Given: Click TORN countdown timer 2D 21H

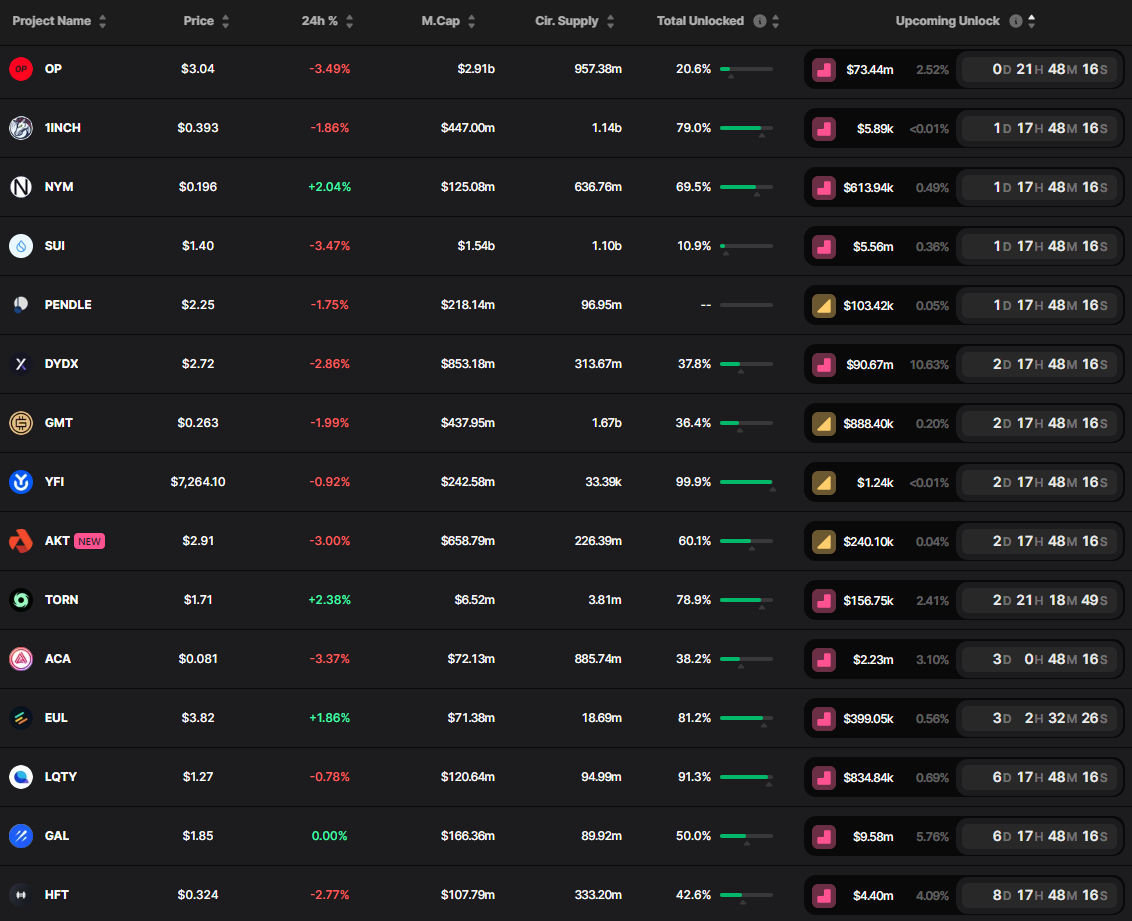Looking at the screenshot, I should tap(1040, 601).
